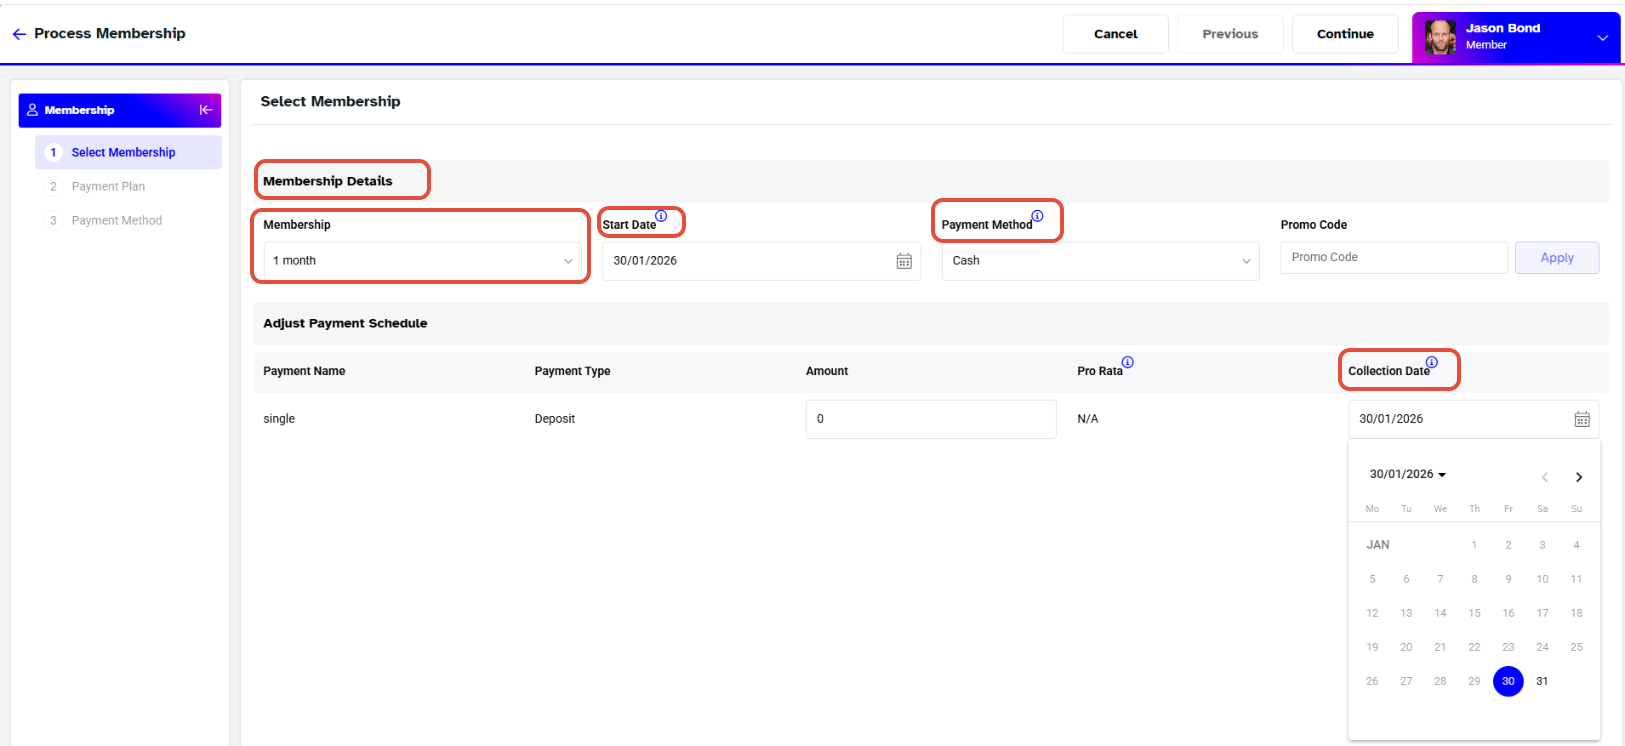Click the 'Deposit' payment type cell

click(x=555, y=419)
